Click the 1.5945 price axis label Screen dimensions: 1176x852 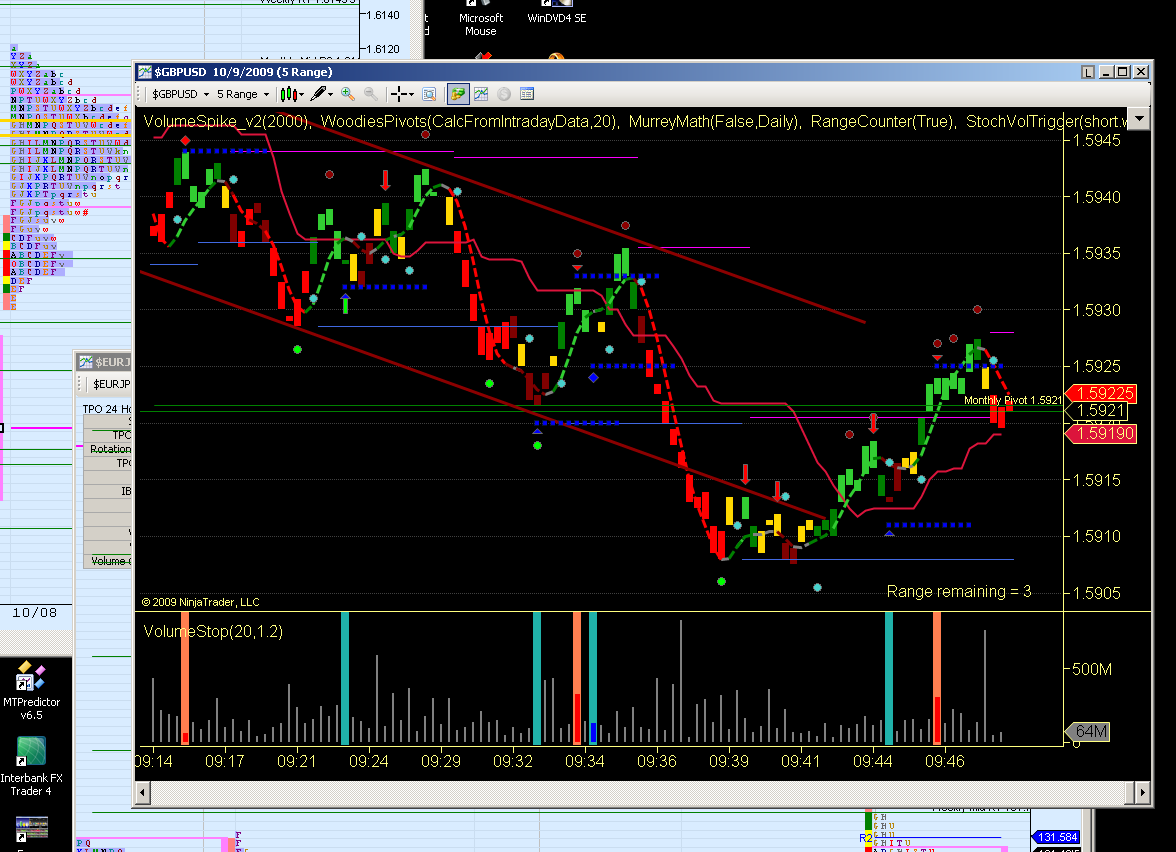(1096, 140)
